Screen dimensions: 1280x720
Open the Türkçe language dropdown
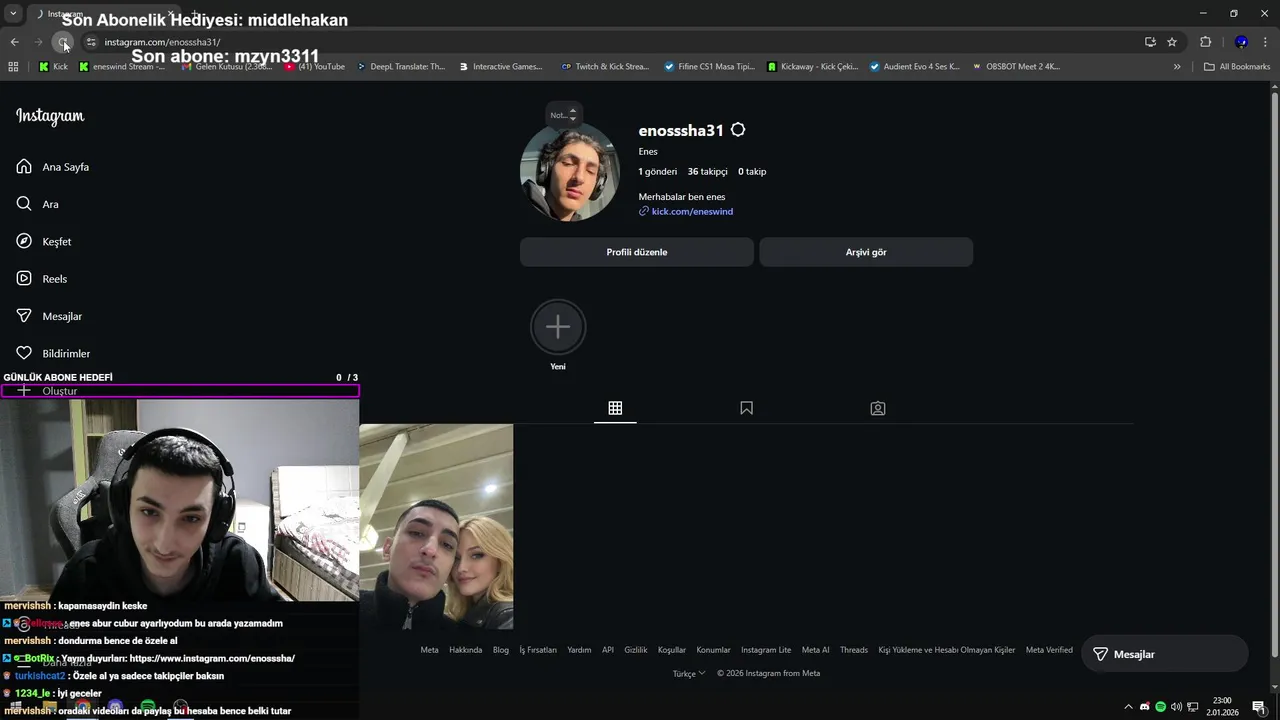pyautogui.click(x=689, y=674)
